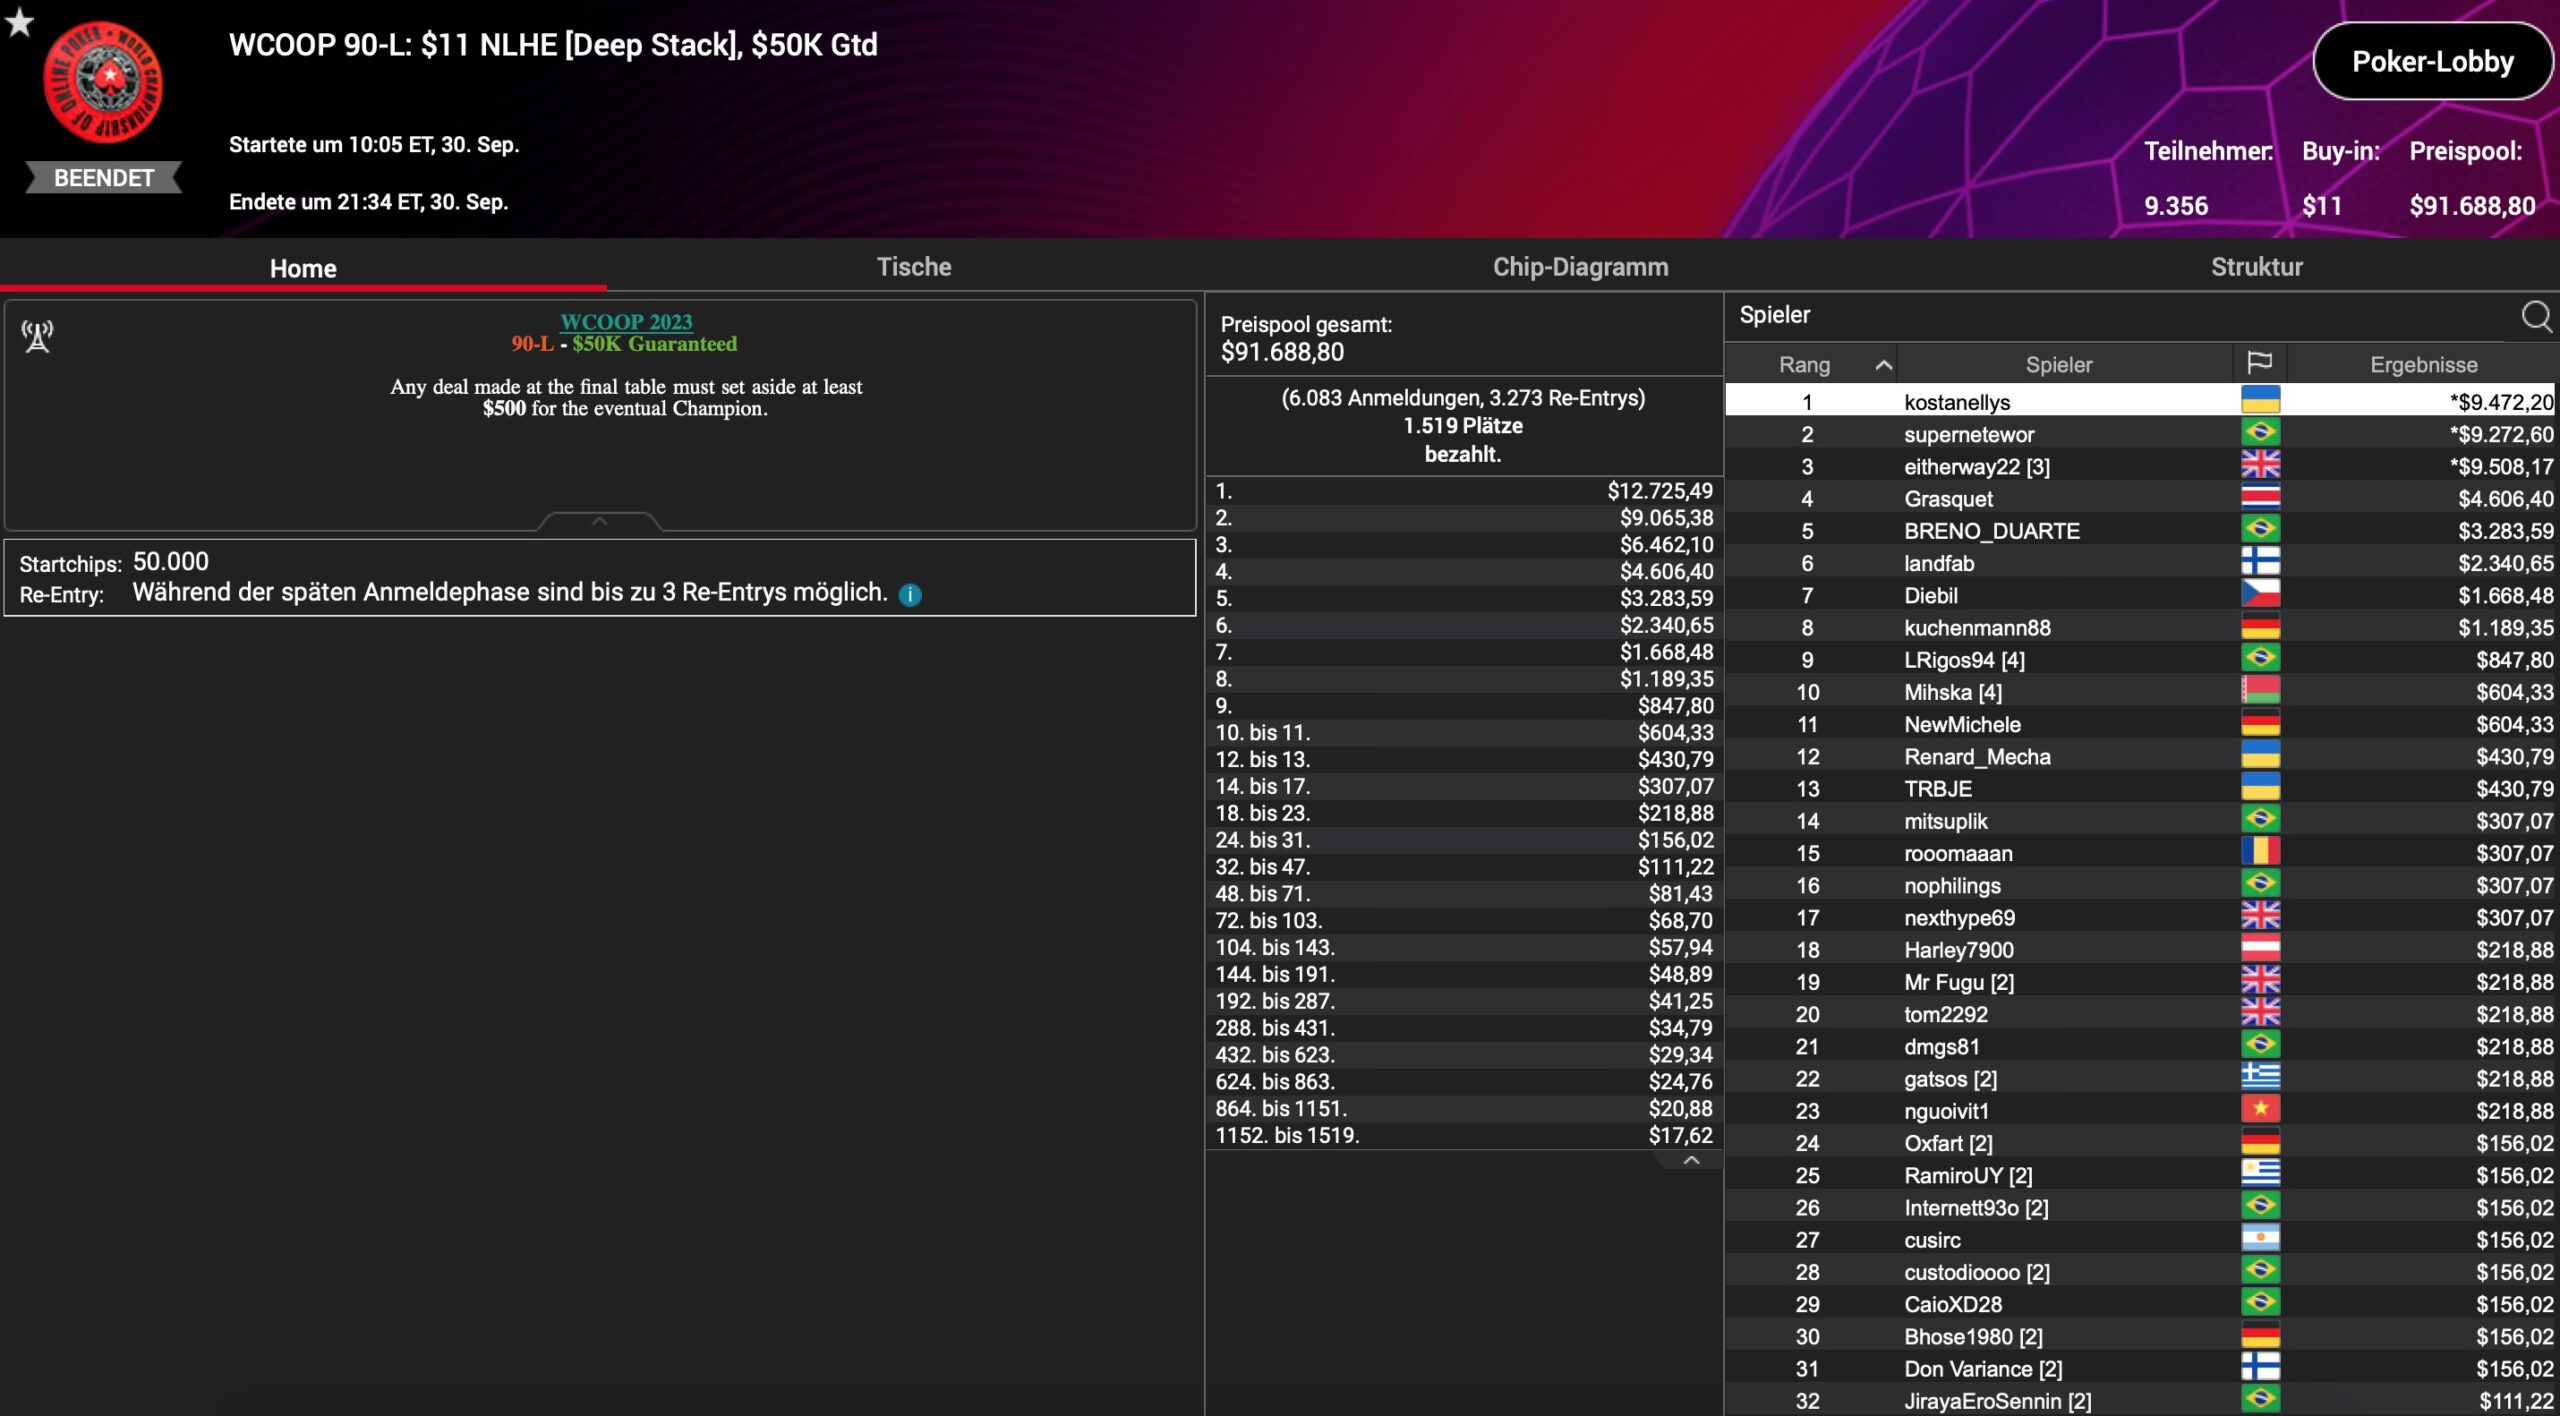Image resolution: width=2560 pixels, height=1416 pixels.
Task: Click kostanellys's Ukraine flag icon
Action: (2260, 400)
